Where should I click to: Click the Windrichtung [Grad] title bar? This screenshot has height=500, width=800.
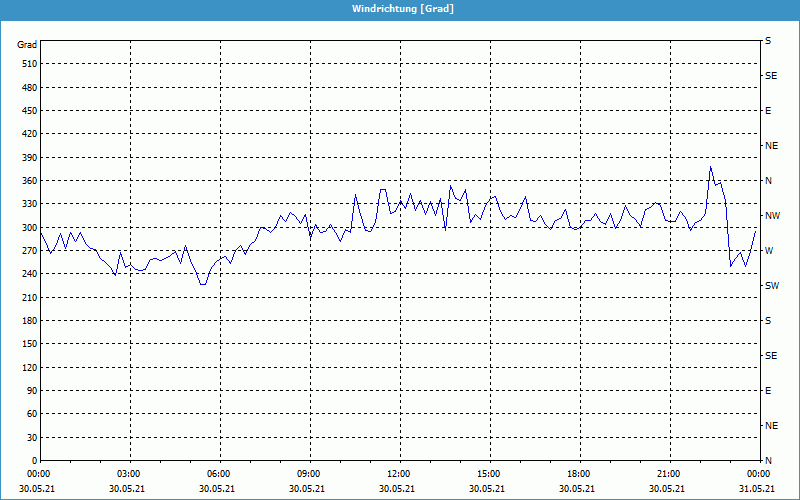click(400, 9)
